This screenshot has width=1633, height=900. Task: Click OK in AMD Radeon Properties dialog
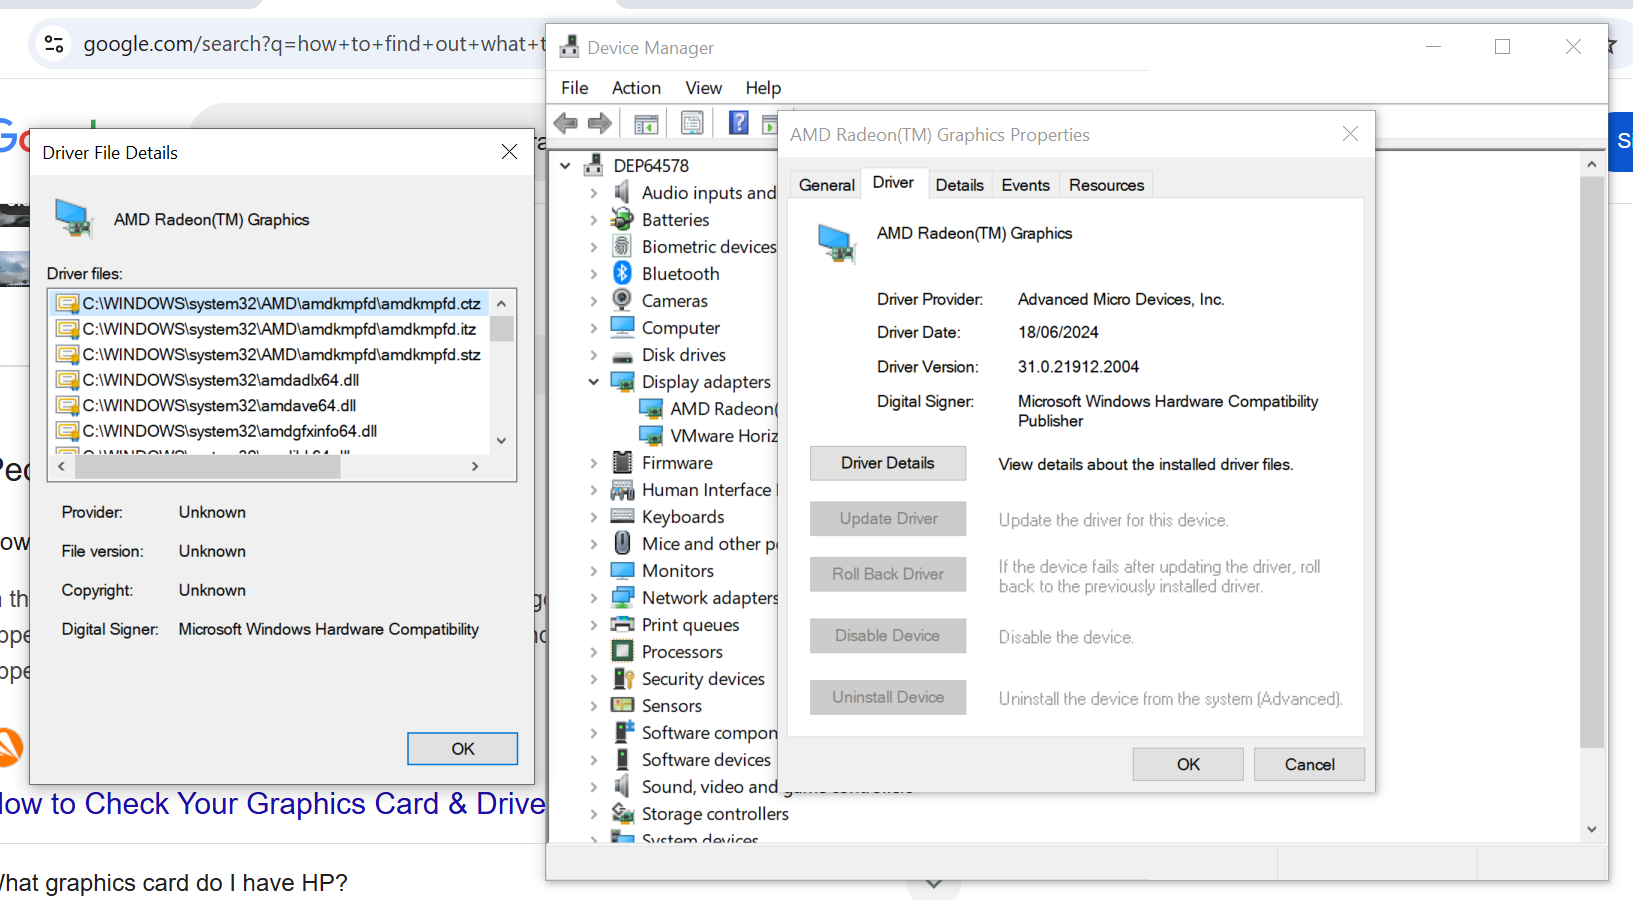[x=1188, y=764]
